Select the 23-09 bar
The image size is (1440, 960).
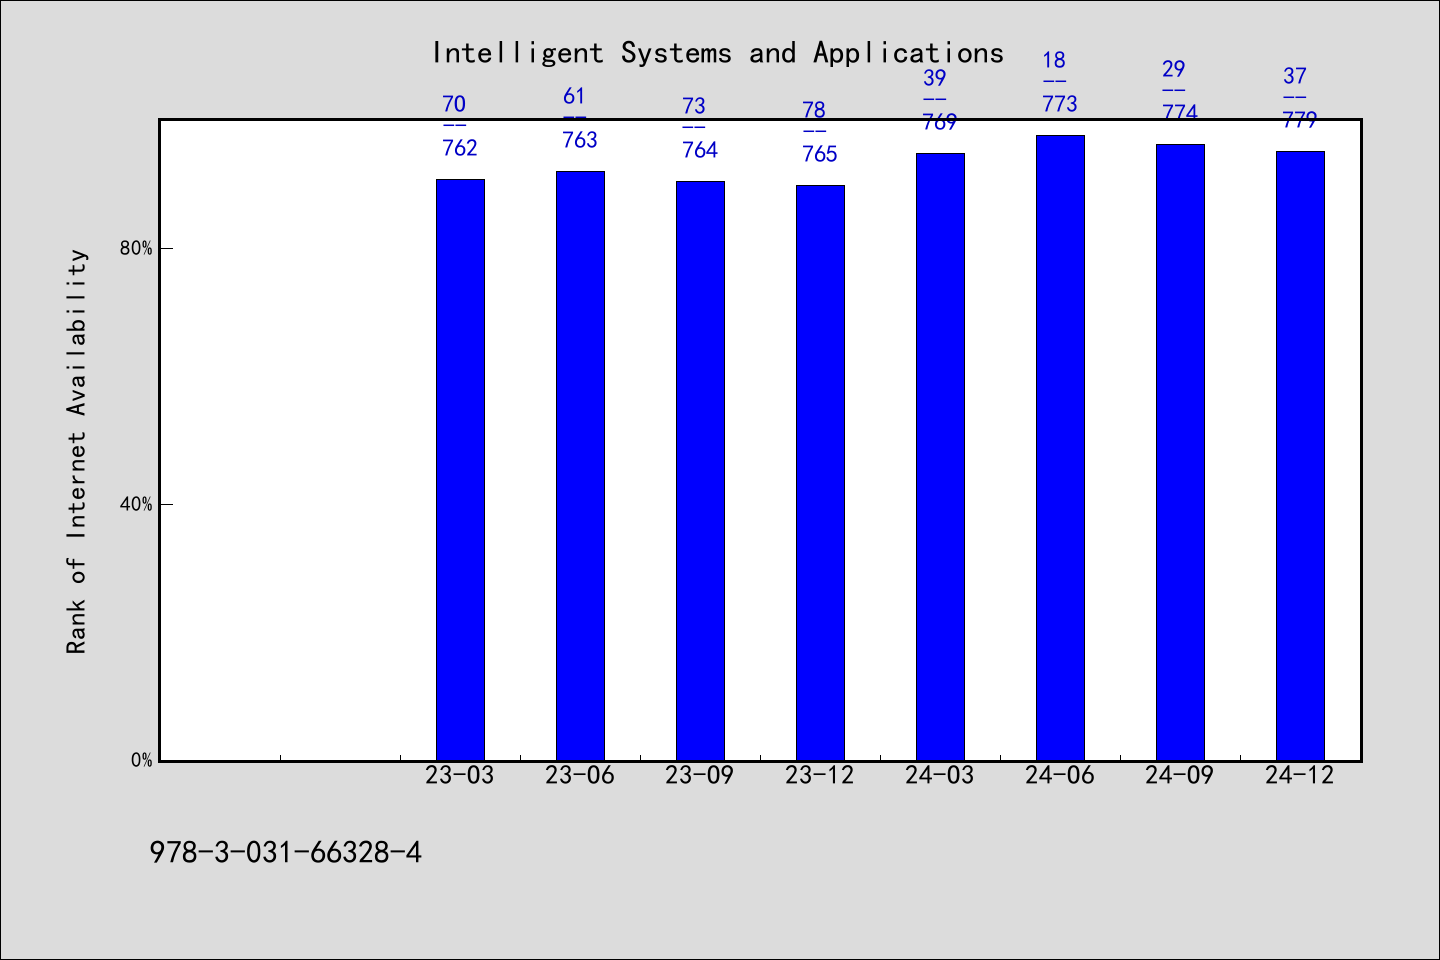(700, 471)
